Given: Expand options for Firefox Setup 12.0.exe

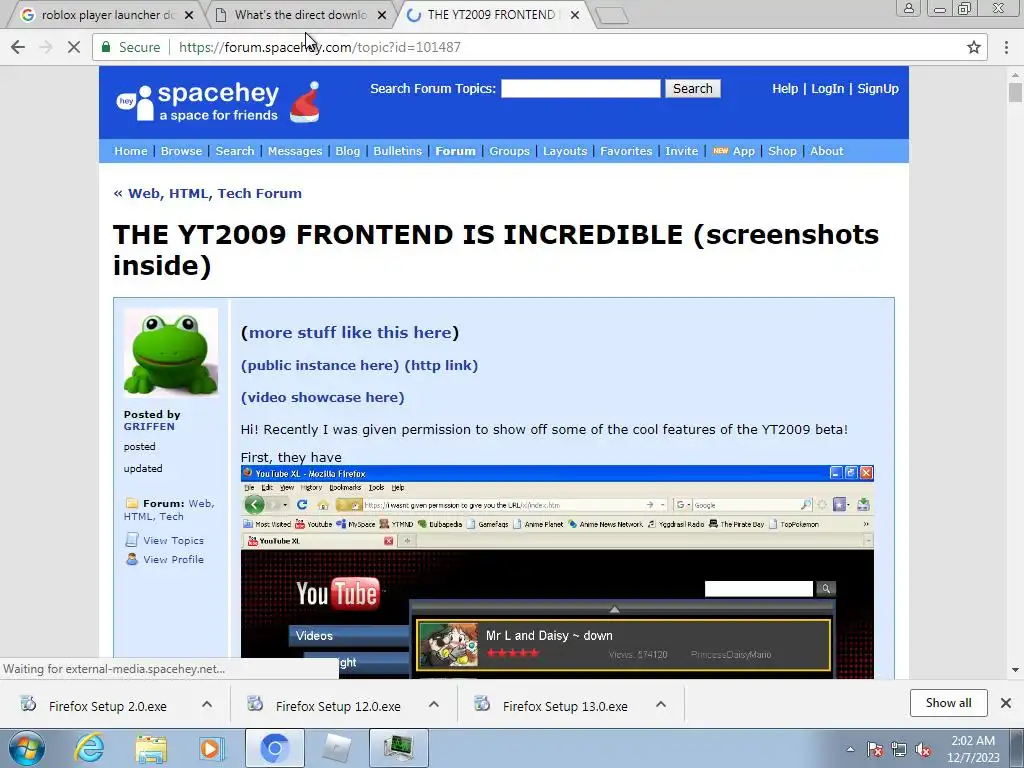Looking at the screenshot, I should click(434, 704).
